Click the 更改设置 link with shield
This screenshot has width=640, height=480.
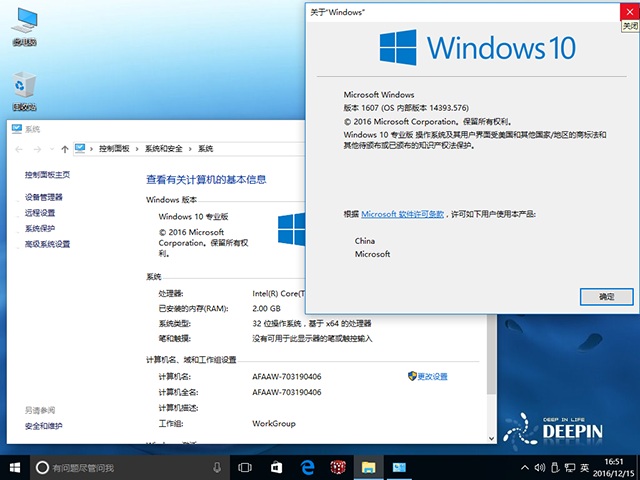pos(432,376)
